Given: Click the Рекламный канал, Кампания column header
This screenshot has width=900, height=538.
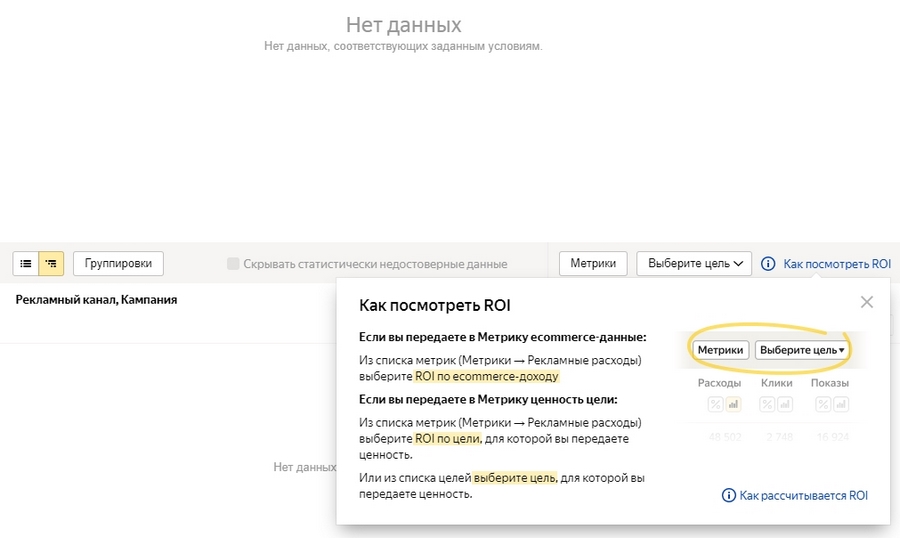Looking at the screenshot, I should (96, 300).
